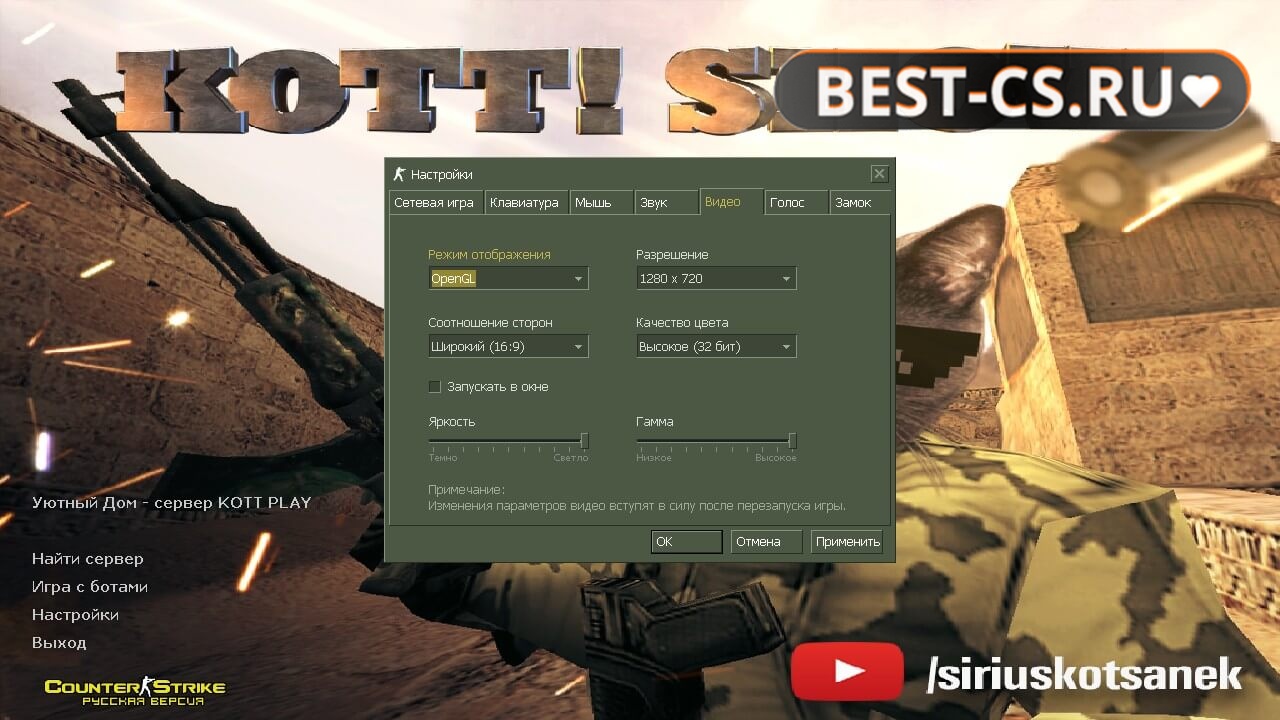Screen dimensions: 1280x720
Task: Open Настройки in the main menu
Action: [x=75, y=615]
